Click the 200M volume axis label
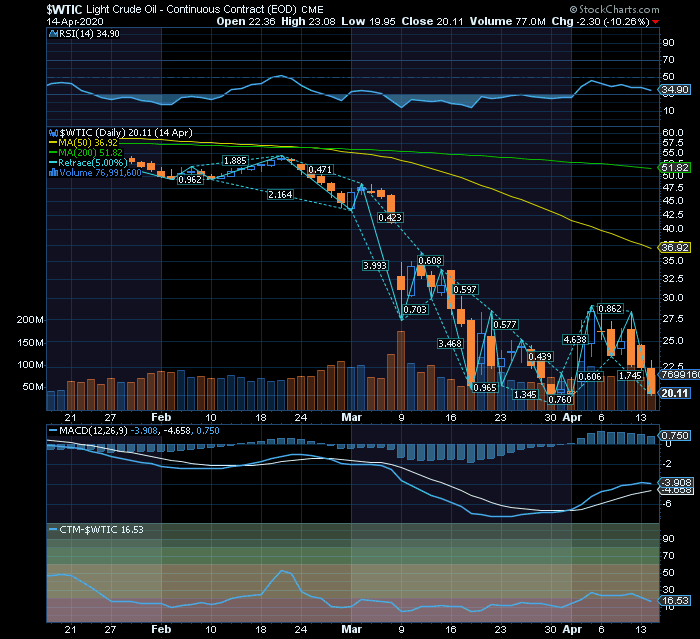The width and height of the screenshot is (700, 639). 30,320
